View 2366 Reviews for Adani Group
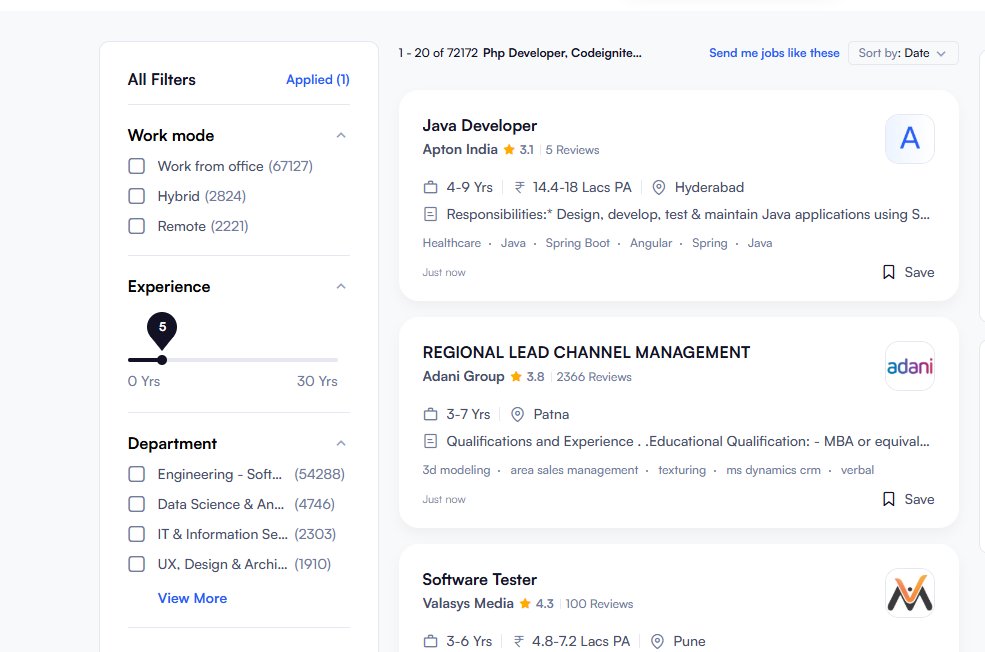Screen dimensions: 985x652 [x=594, y=376]
